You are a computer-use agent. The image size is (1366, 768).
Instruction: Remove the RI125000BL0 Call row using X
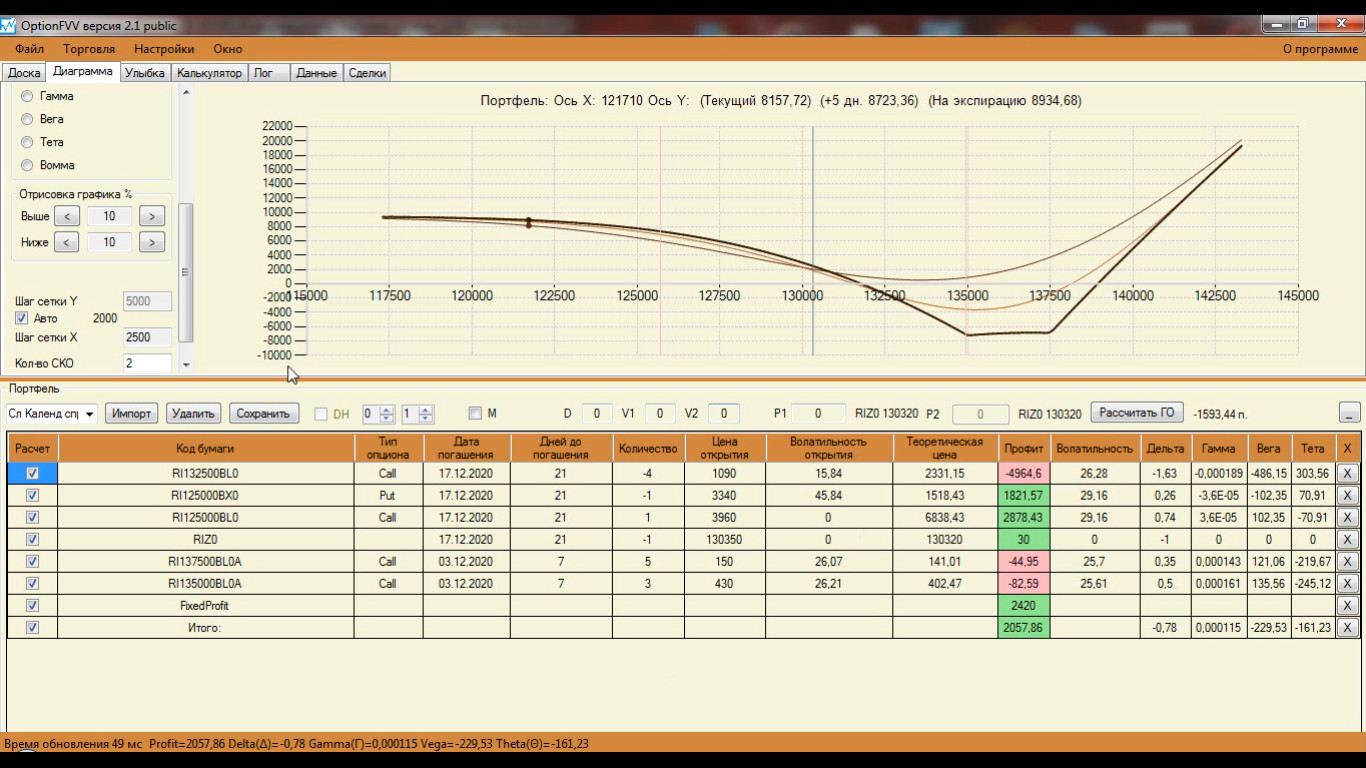coord(1347,517)
